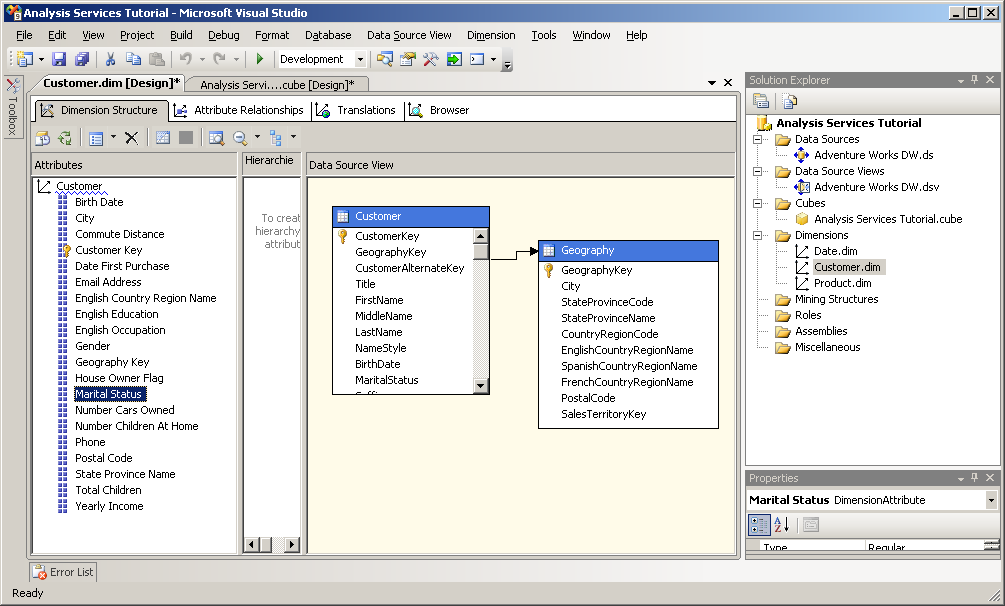
Task: Click the Add Business Intelligence icon
Action: coord(43,137)
